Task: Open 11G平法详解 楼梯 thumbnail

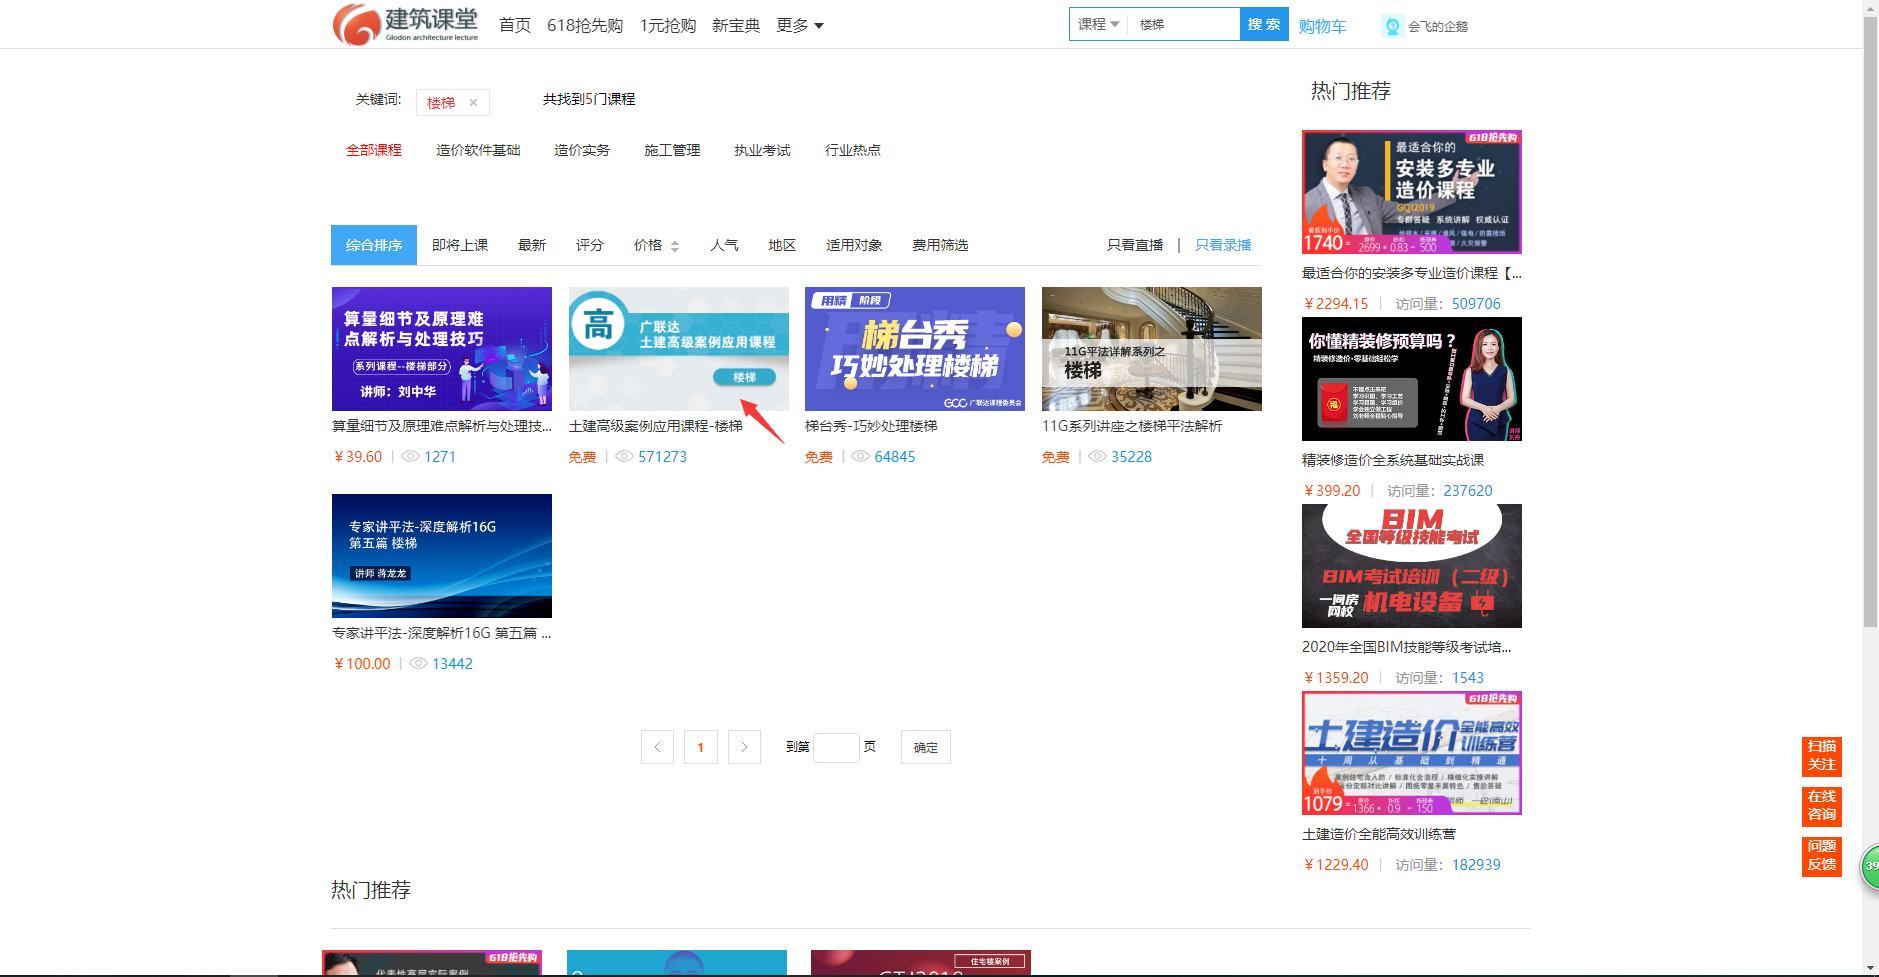Action: coord(1152,349)
